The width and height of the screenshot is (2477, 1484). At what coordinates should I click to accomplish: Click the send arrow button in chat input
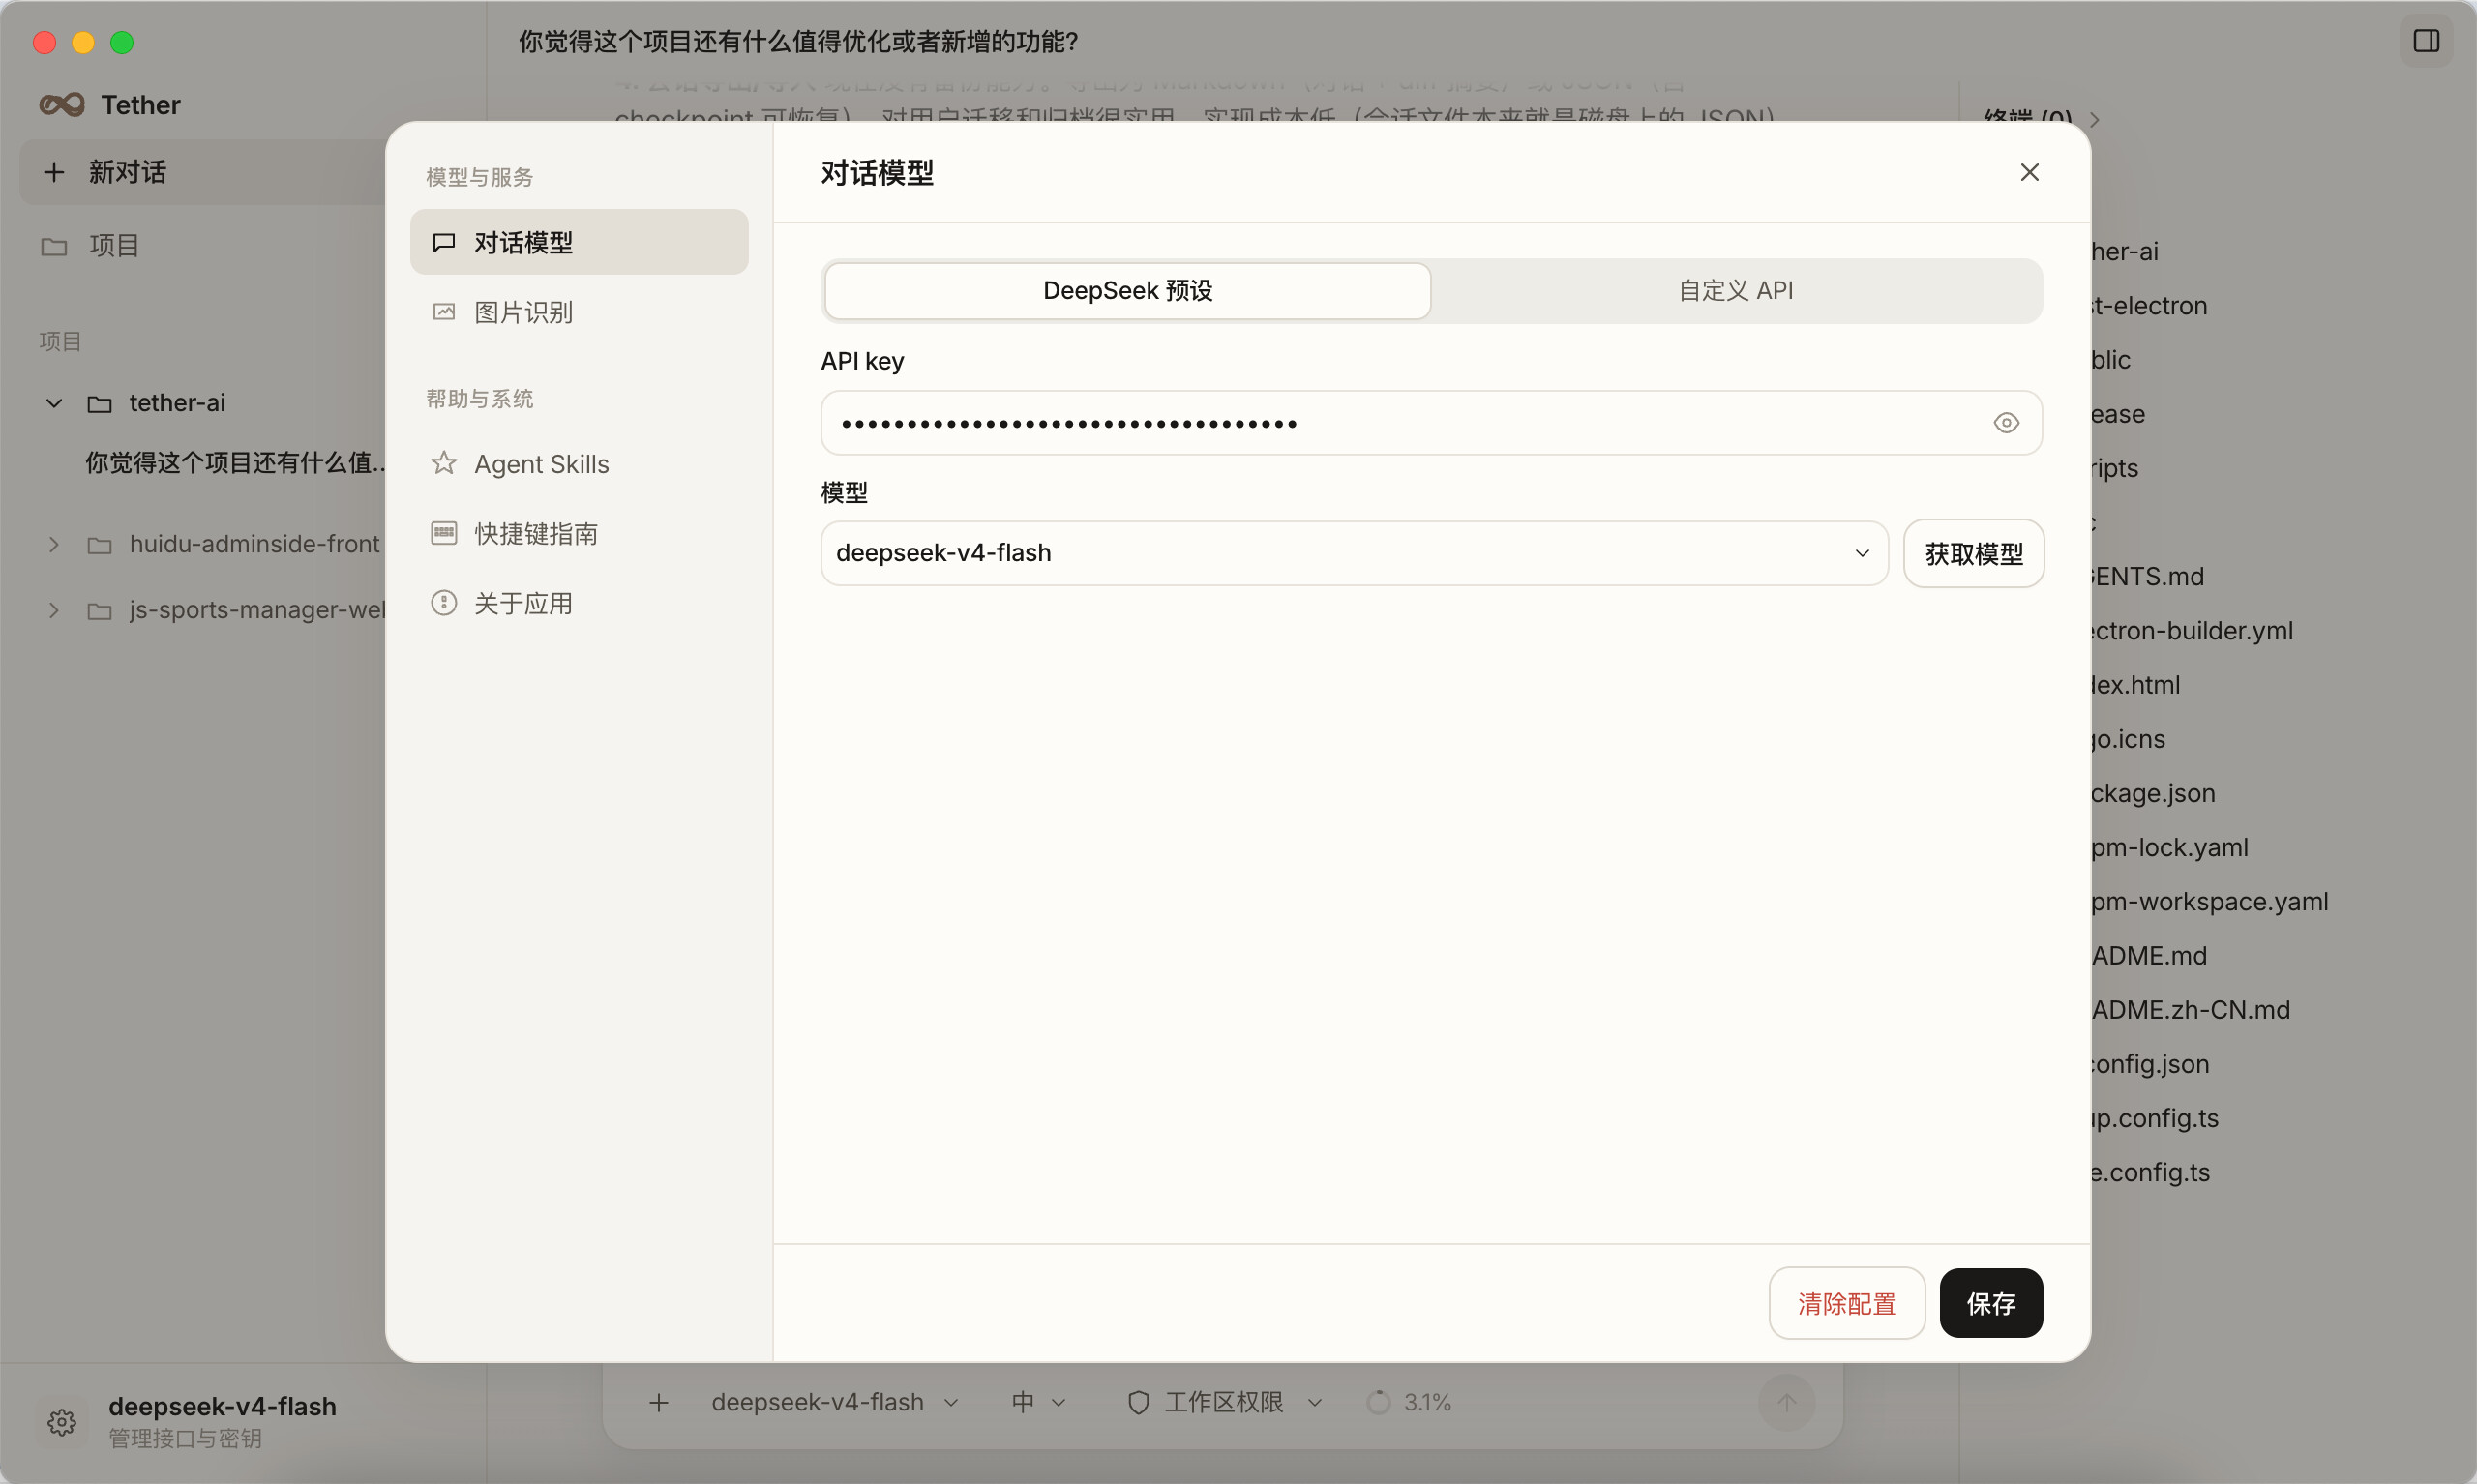1786,1403
